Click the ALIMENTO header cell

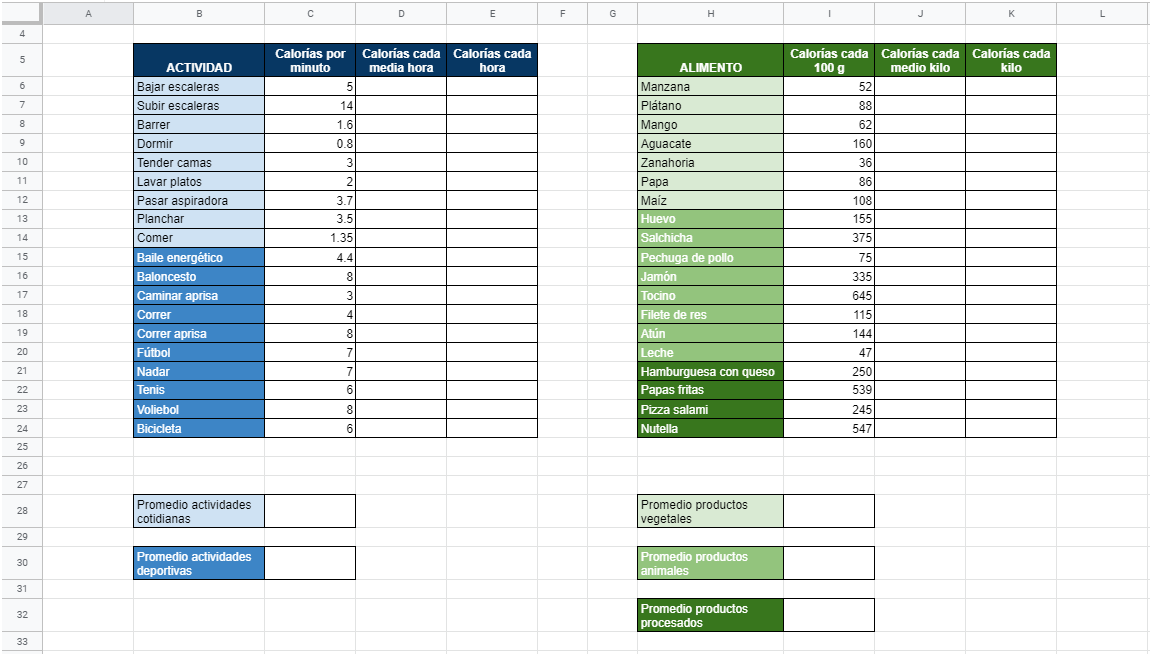[711, 60]
